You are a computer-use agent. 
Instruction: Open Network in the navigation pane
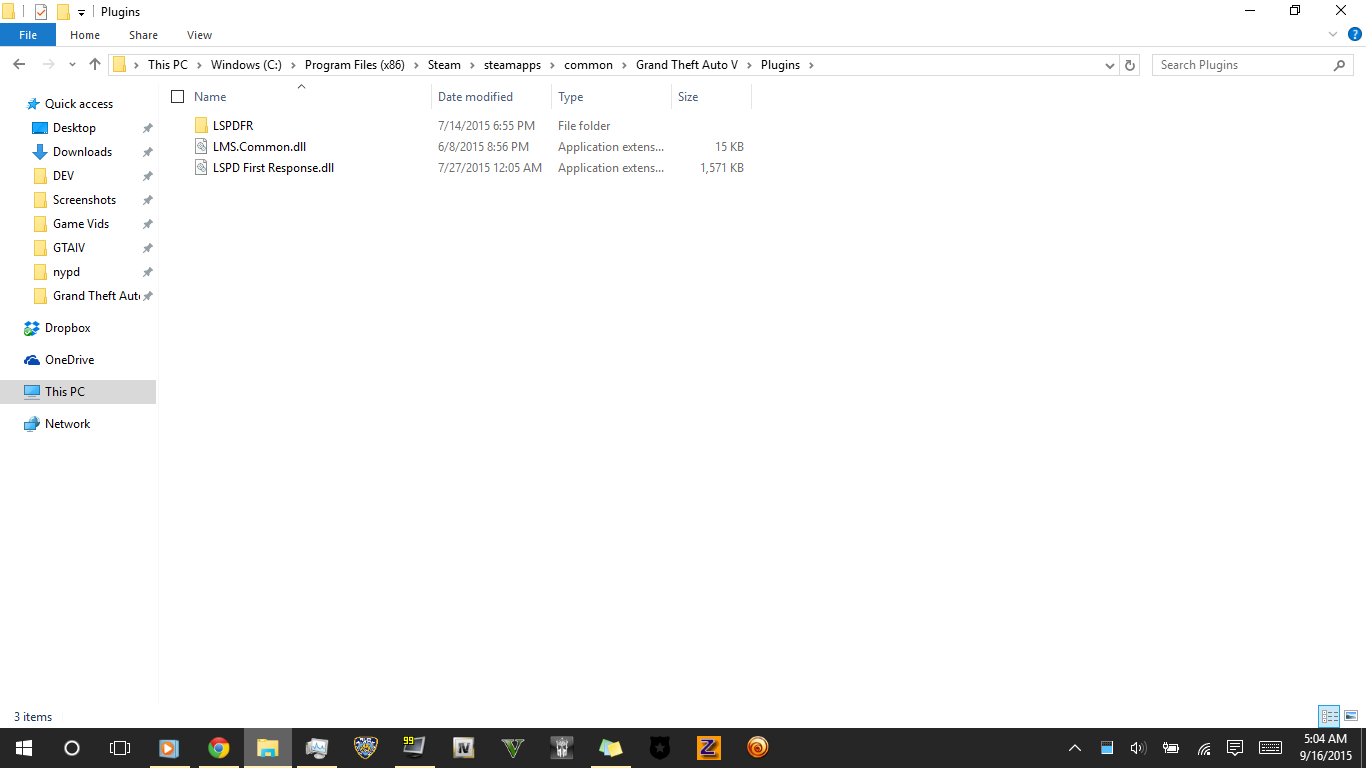point(67,424)
